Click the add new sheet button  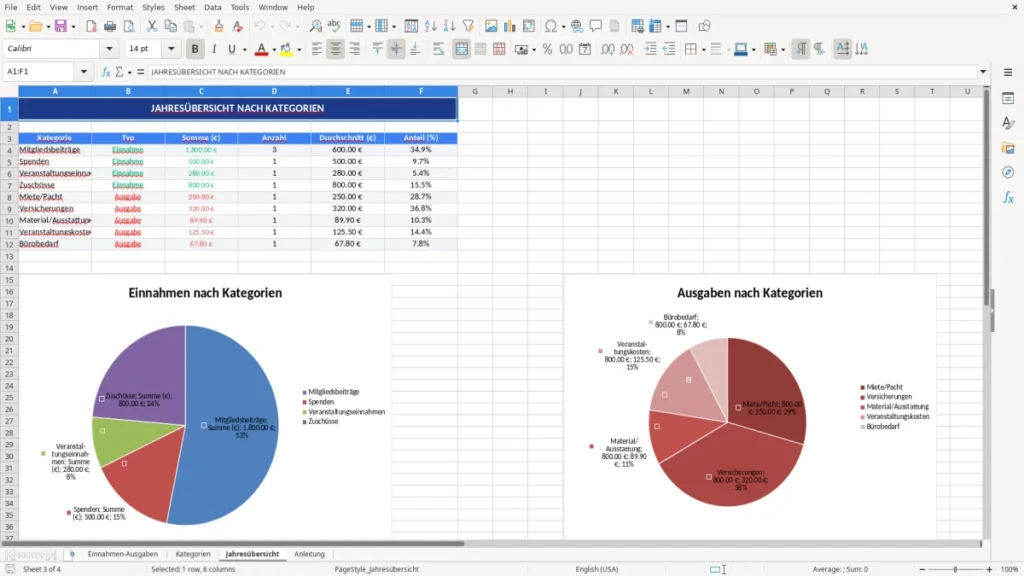72,554
